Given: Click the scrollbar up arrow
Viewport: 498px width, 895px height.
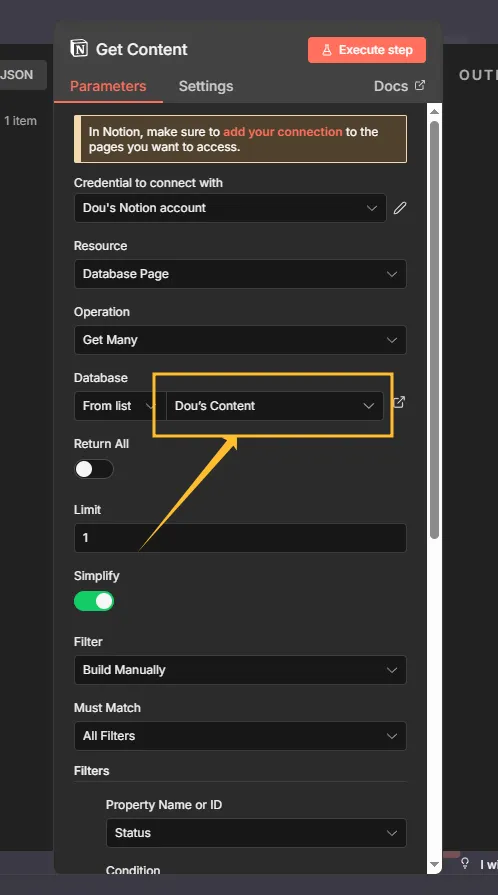Looking at the screenshot, I should 435,111.
